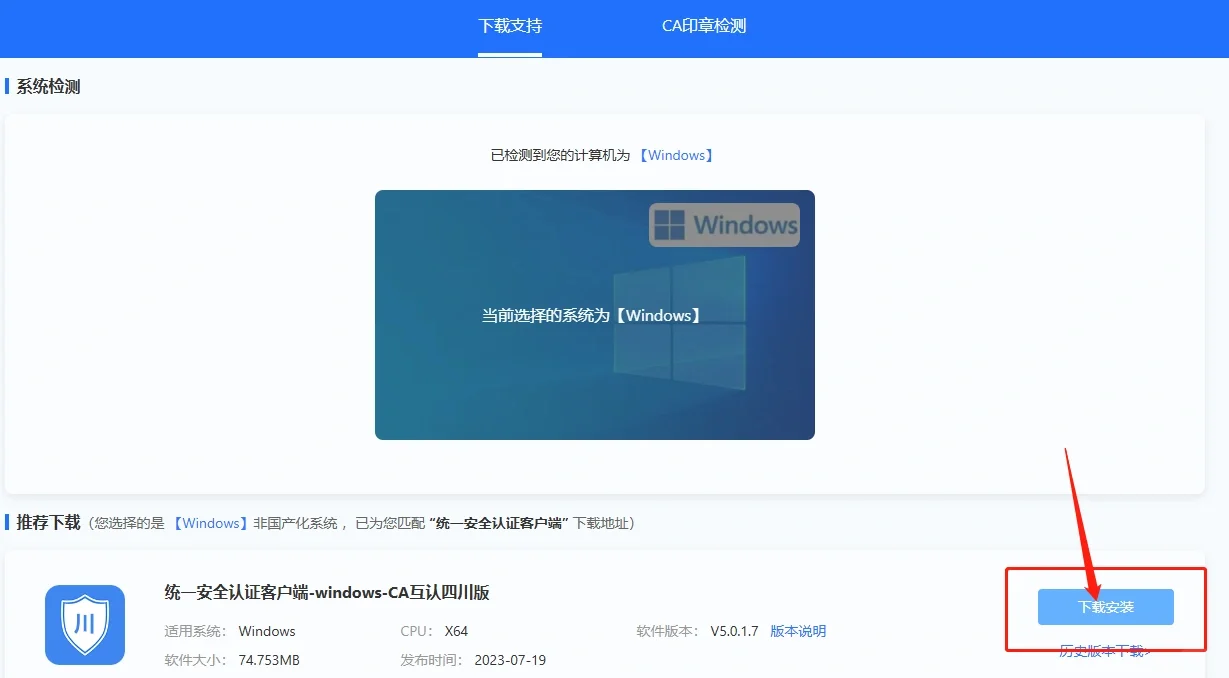Click the 下载安装 button
Image resolution: width=1229 pixels, height=678 pixels.
click(1105, 607)
